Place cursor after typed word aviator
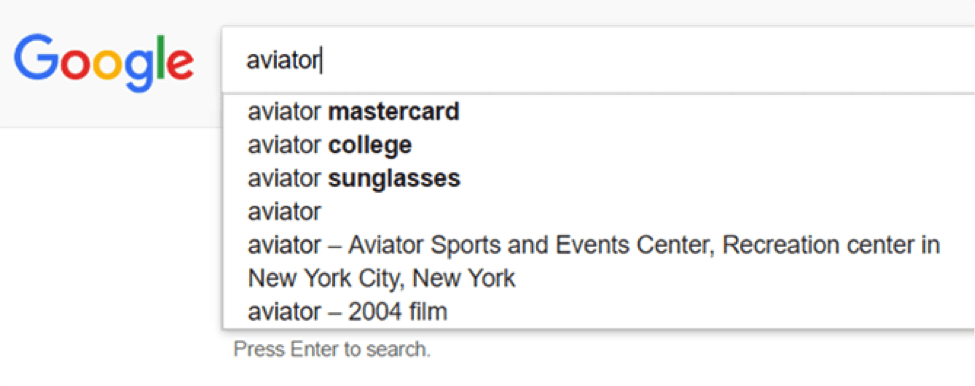The height and width of the screenshot is (386, 975). click(x=320, y=61)
